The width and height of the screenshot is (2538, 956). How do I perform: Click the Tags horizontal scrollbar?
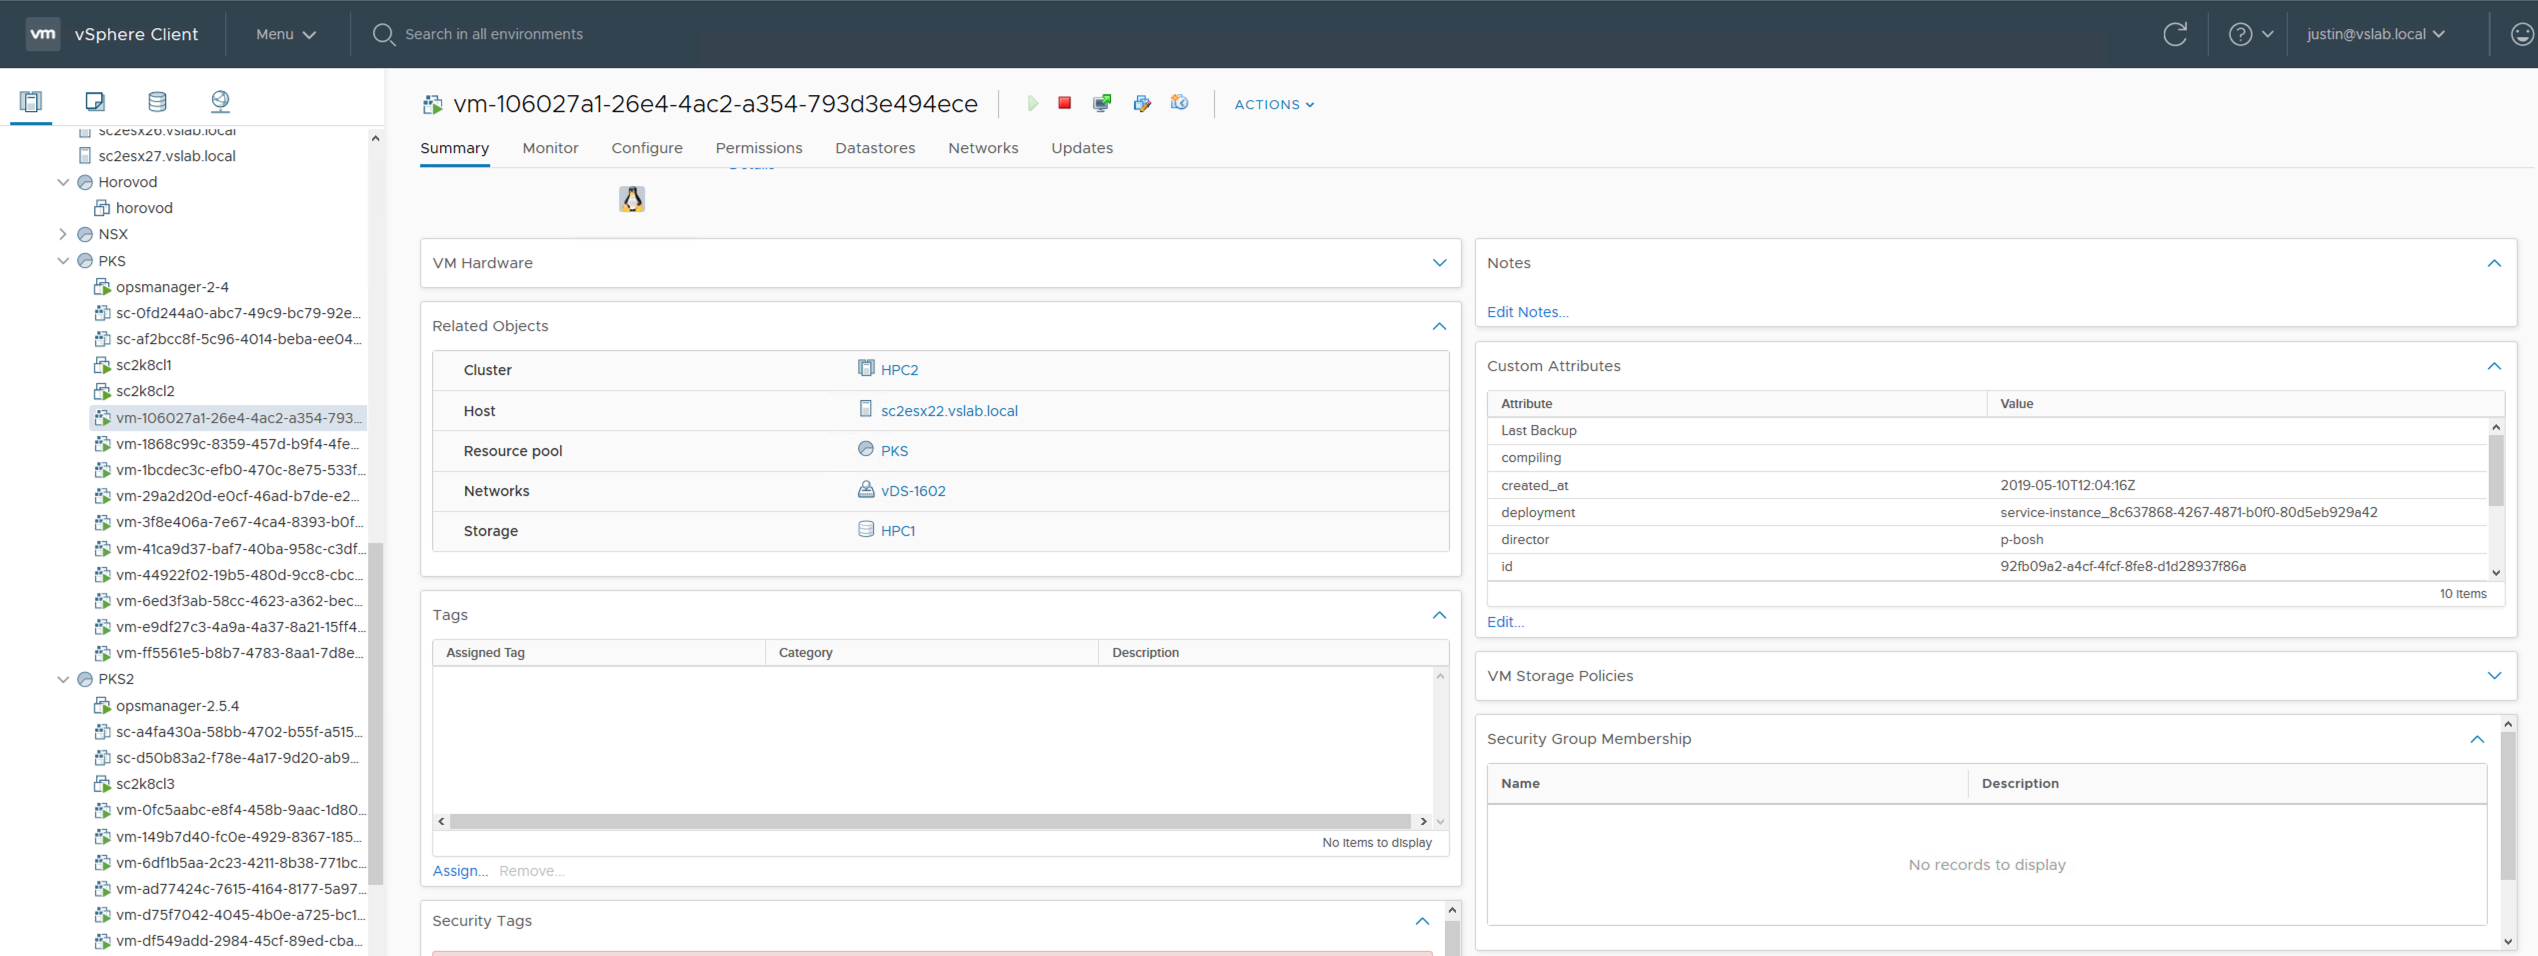coord(930,821)
